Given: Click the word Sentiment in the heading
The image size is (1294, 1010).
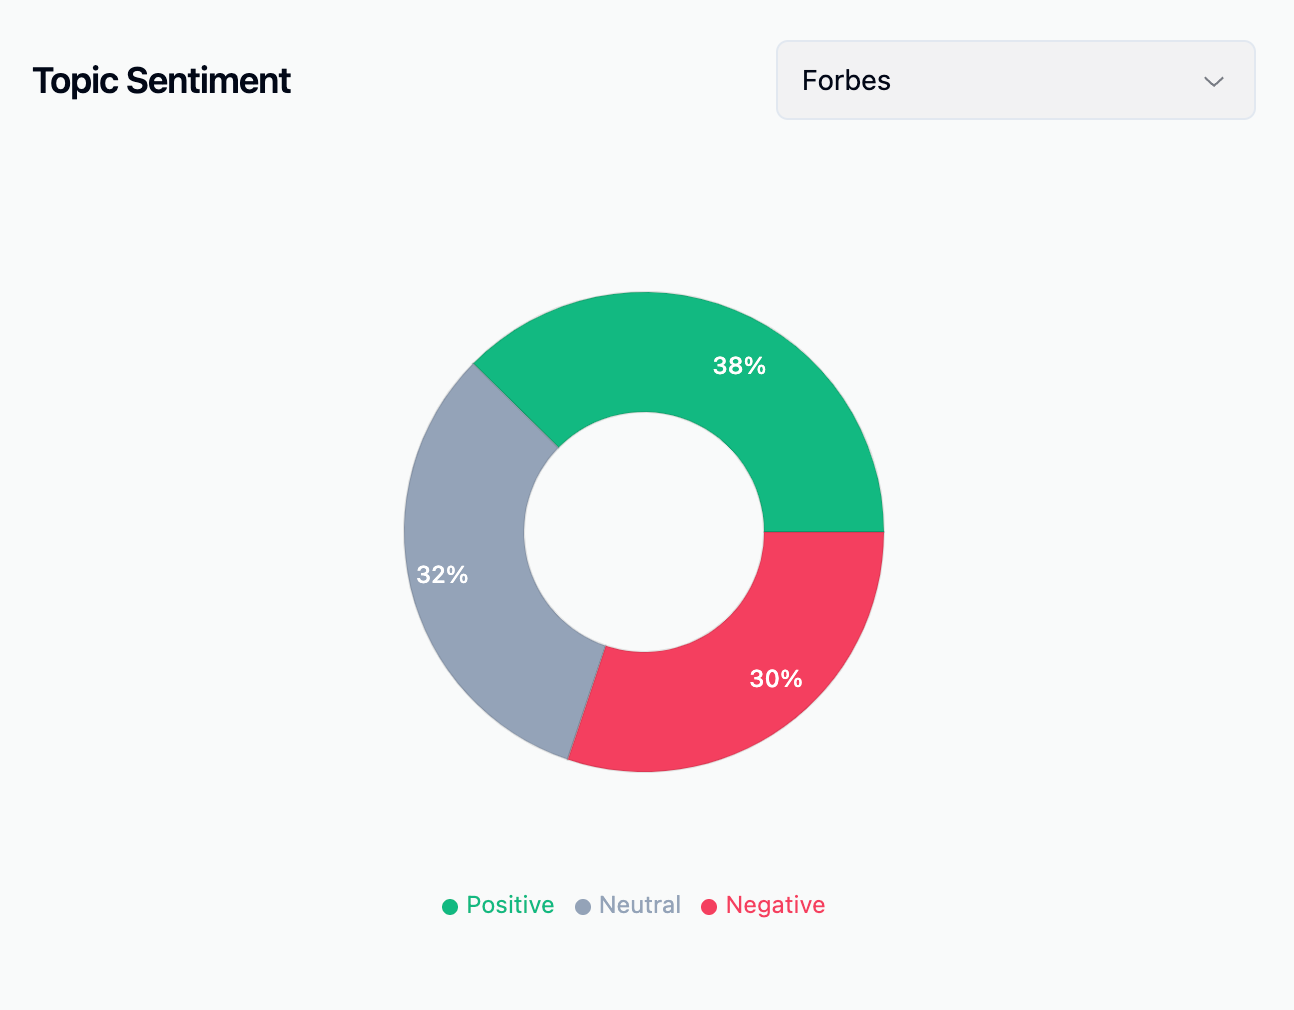Looking at the screenshot, I should point(209,81).
